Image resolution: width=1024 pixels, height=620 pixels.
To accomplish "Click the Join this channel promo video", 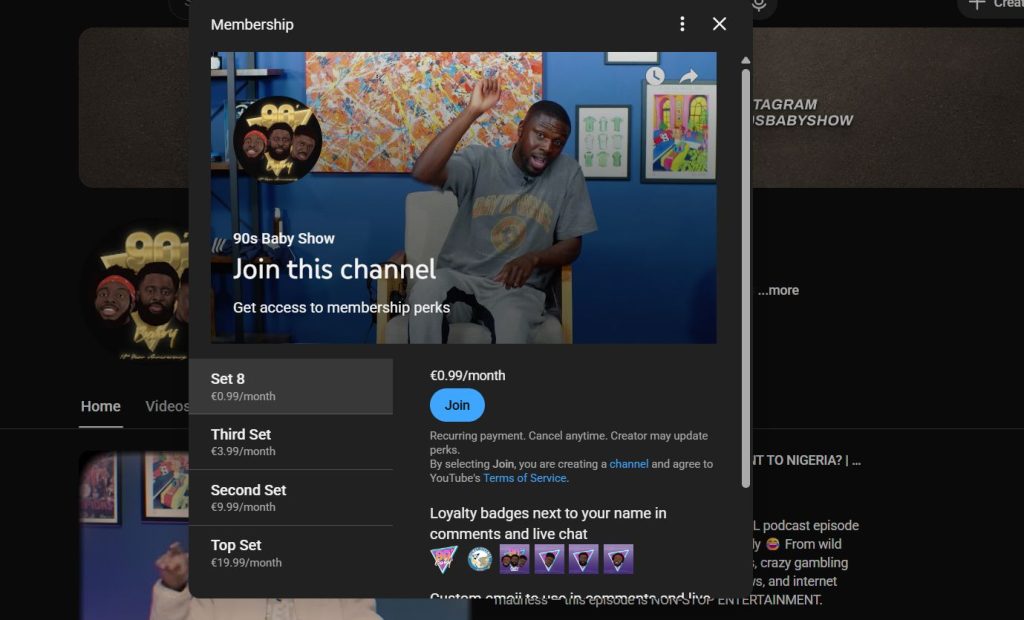I will [x=464, y=197].
